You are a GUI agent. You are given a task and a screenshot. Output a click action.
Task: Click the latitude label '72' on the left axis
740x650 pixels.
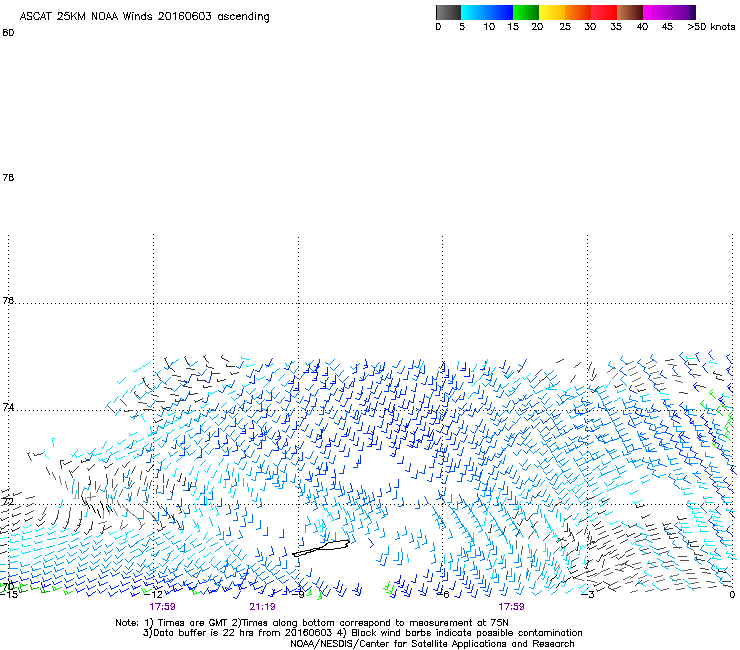point(8,501)
